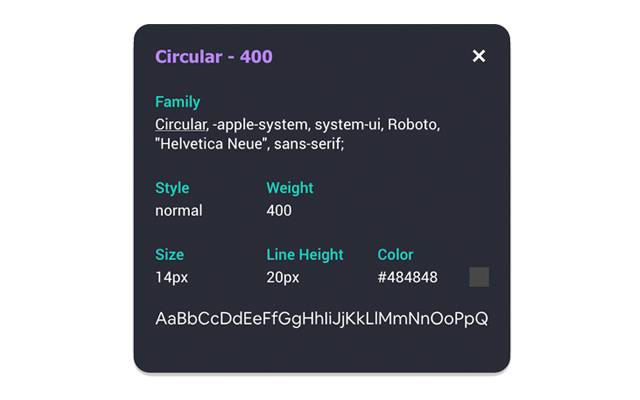
Task: Click the Size label
Action: tap(169, 254)
